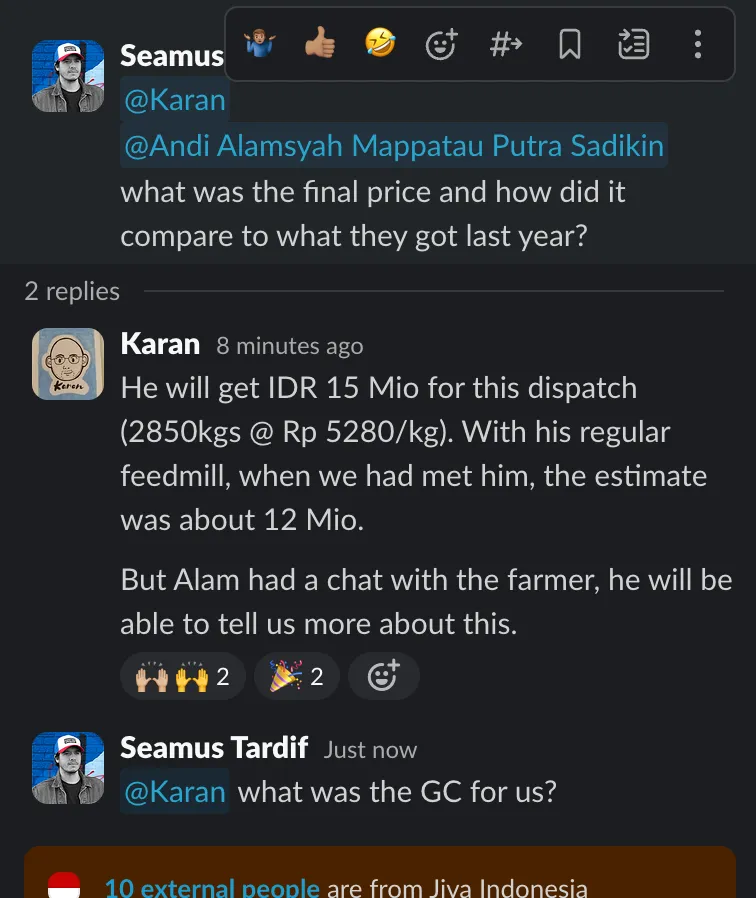The height and width of the screenshot is (898, 756).
Task: Open Karan's profile from the avatar
Action: tap(68, 364)
